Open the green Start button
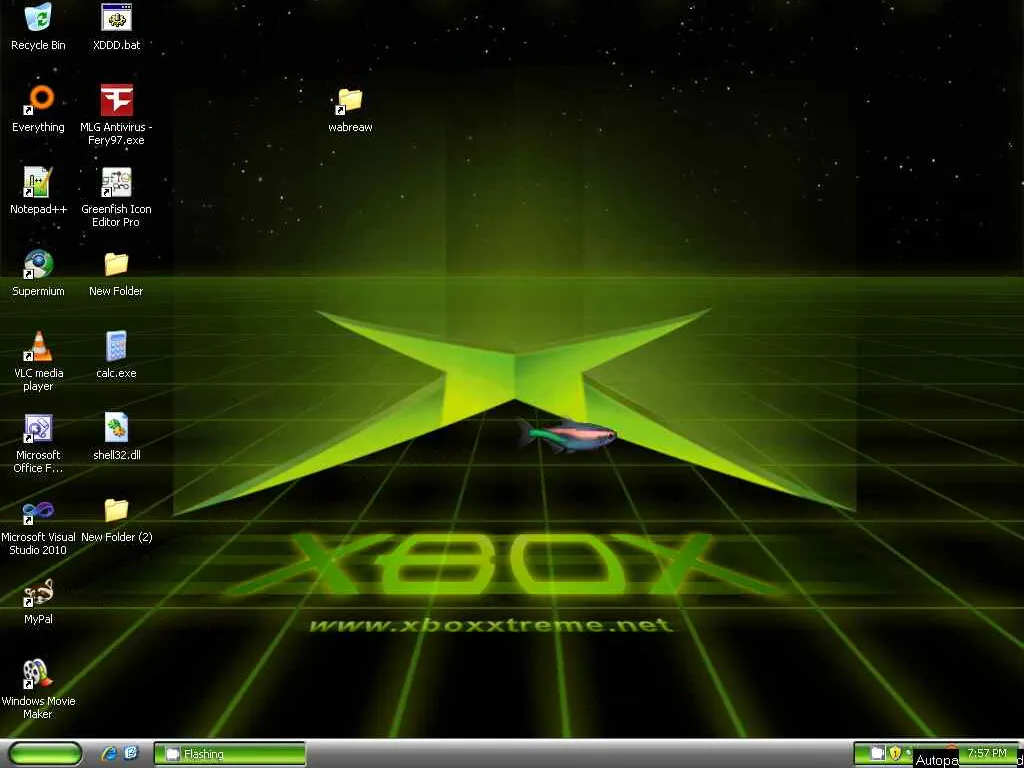This screenshot has height=768, width=1024. tap(46, 754)
